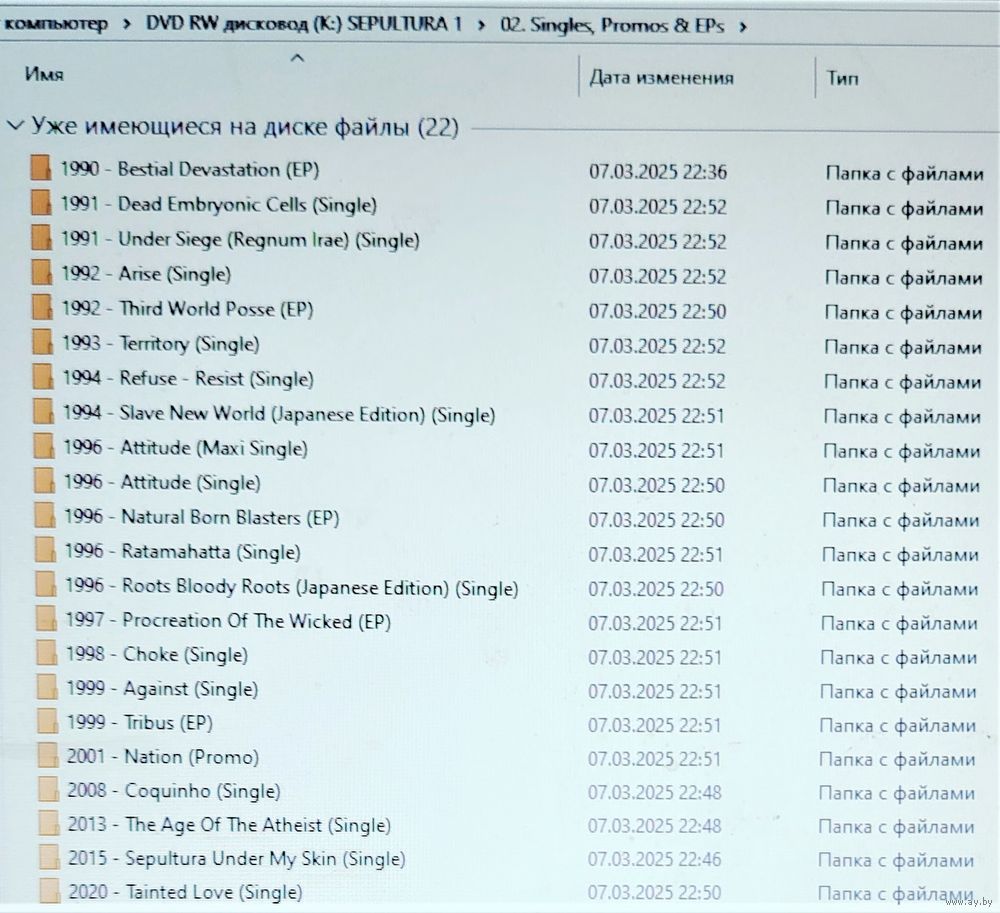Select '2015 - Sepultura Under My Skin (Single)'
The height and width of the screenshot is (913, 1000).
pos(237,859)
